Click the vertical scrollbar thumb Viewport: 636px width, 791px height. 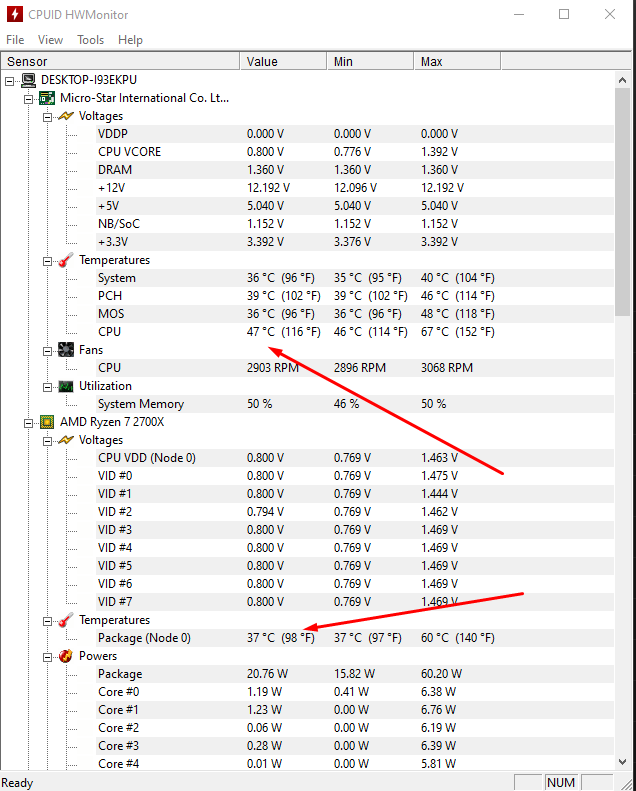(622, 202)
